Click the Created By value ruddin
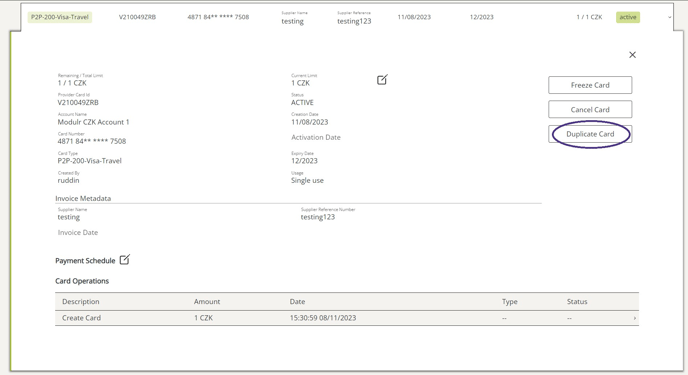 pyautogui.click(x=68, y=180)
